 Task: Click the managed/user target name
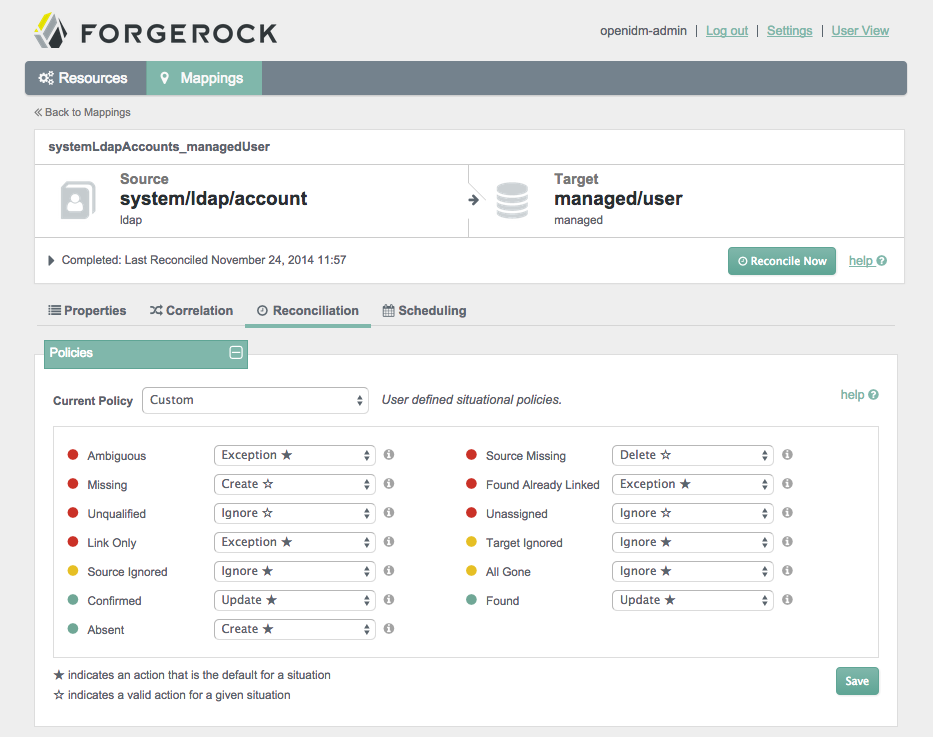pos(618,199)
